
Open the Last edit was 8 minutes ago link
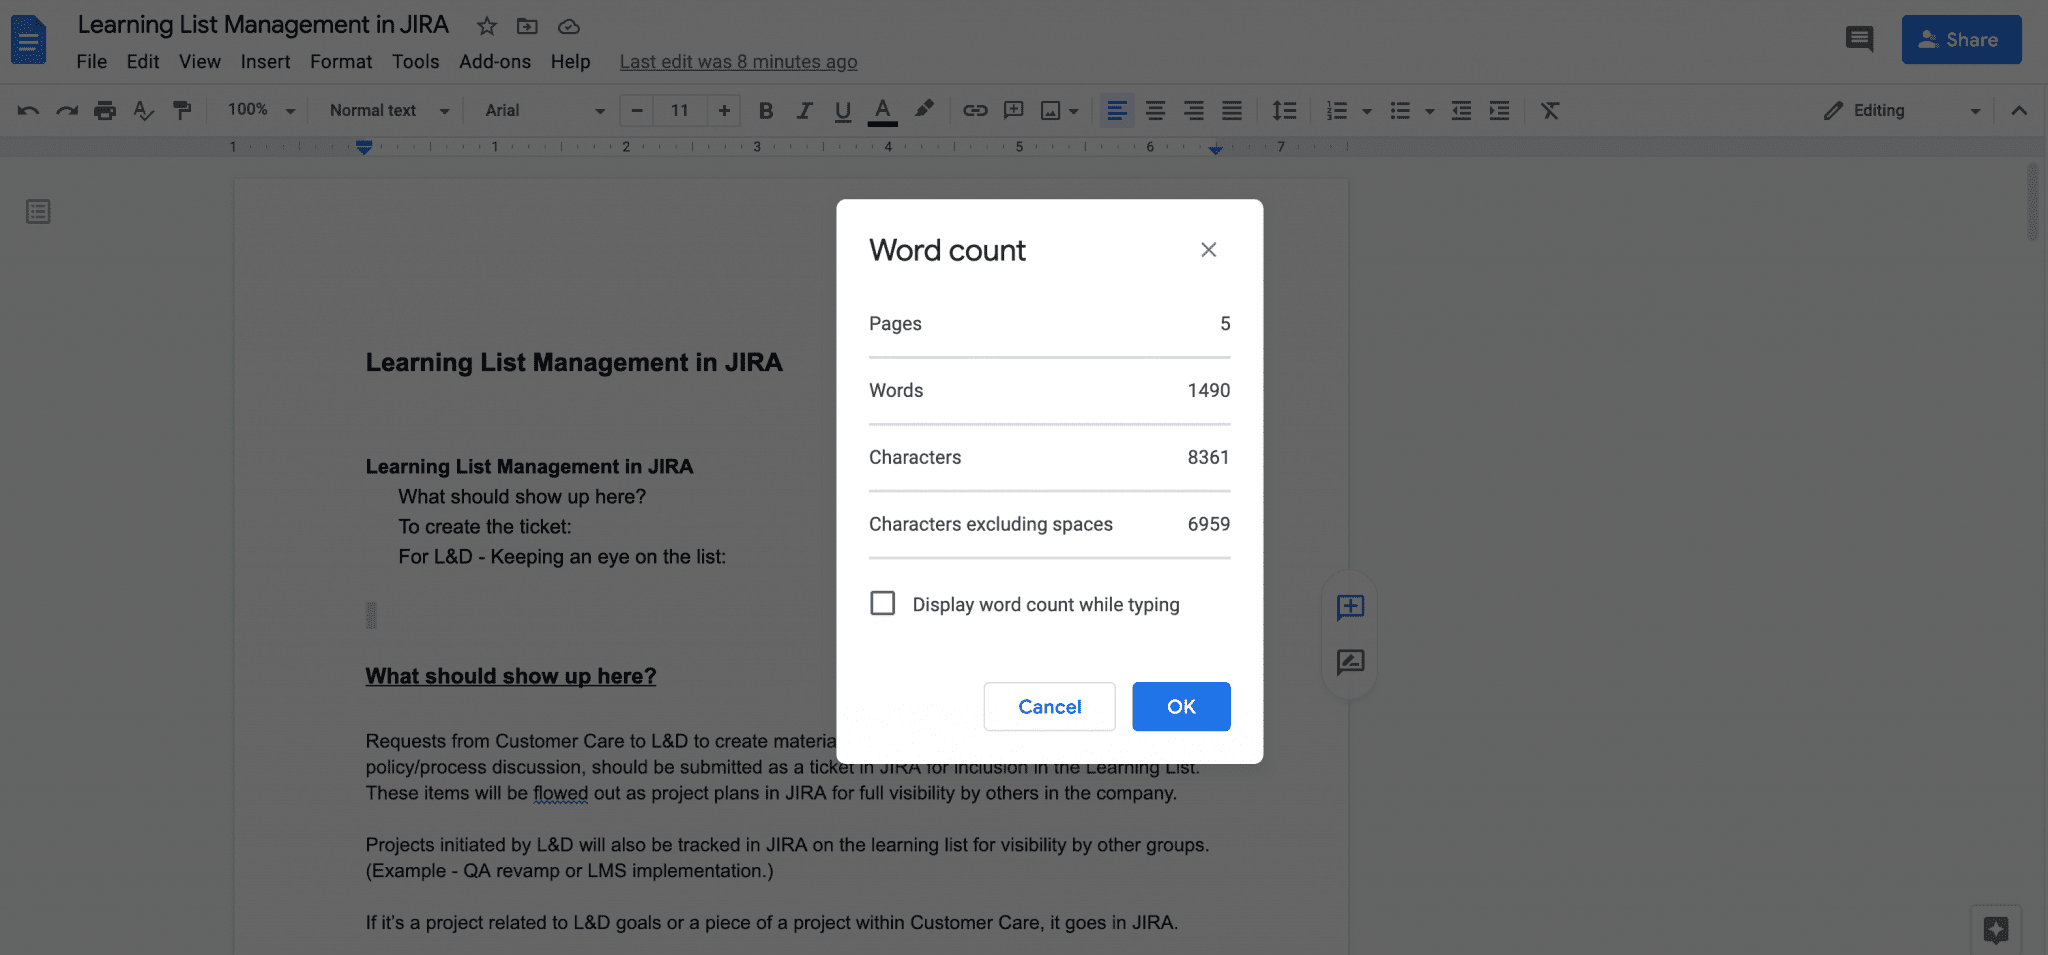click(x=738, y=61)
